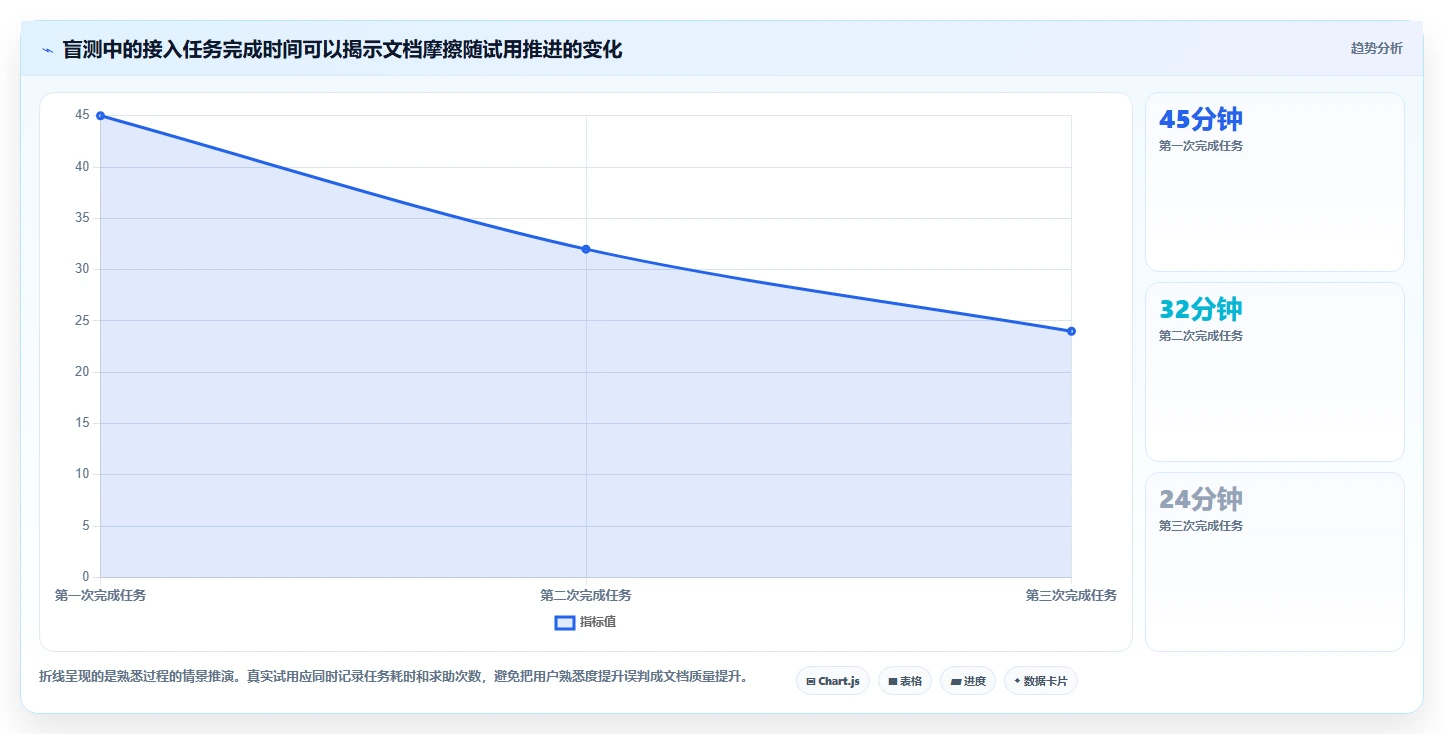
Task: Click the data point at 第一次完成任务
Action: coord(100,116)
